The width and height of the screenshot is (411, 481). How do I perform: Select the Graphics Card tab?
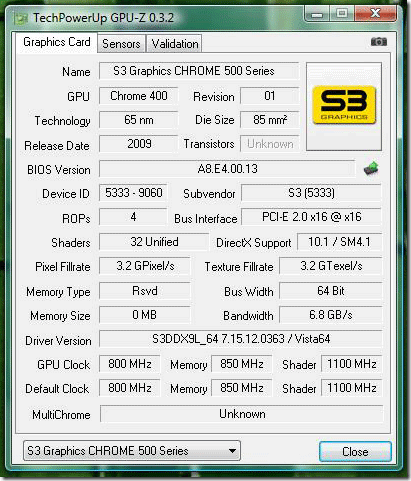[57, 42]
